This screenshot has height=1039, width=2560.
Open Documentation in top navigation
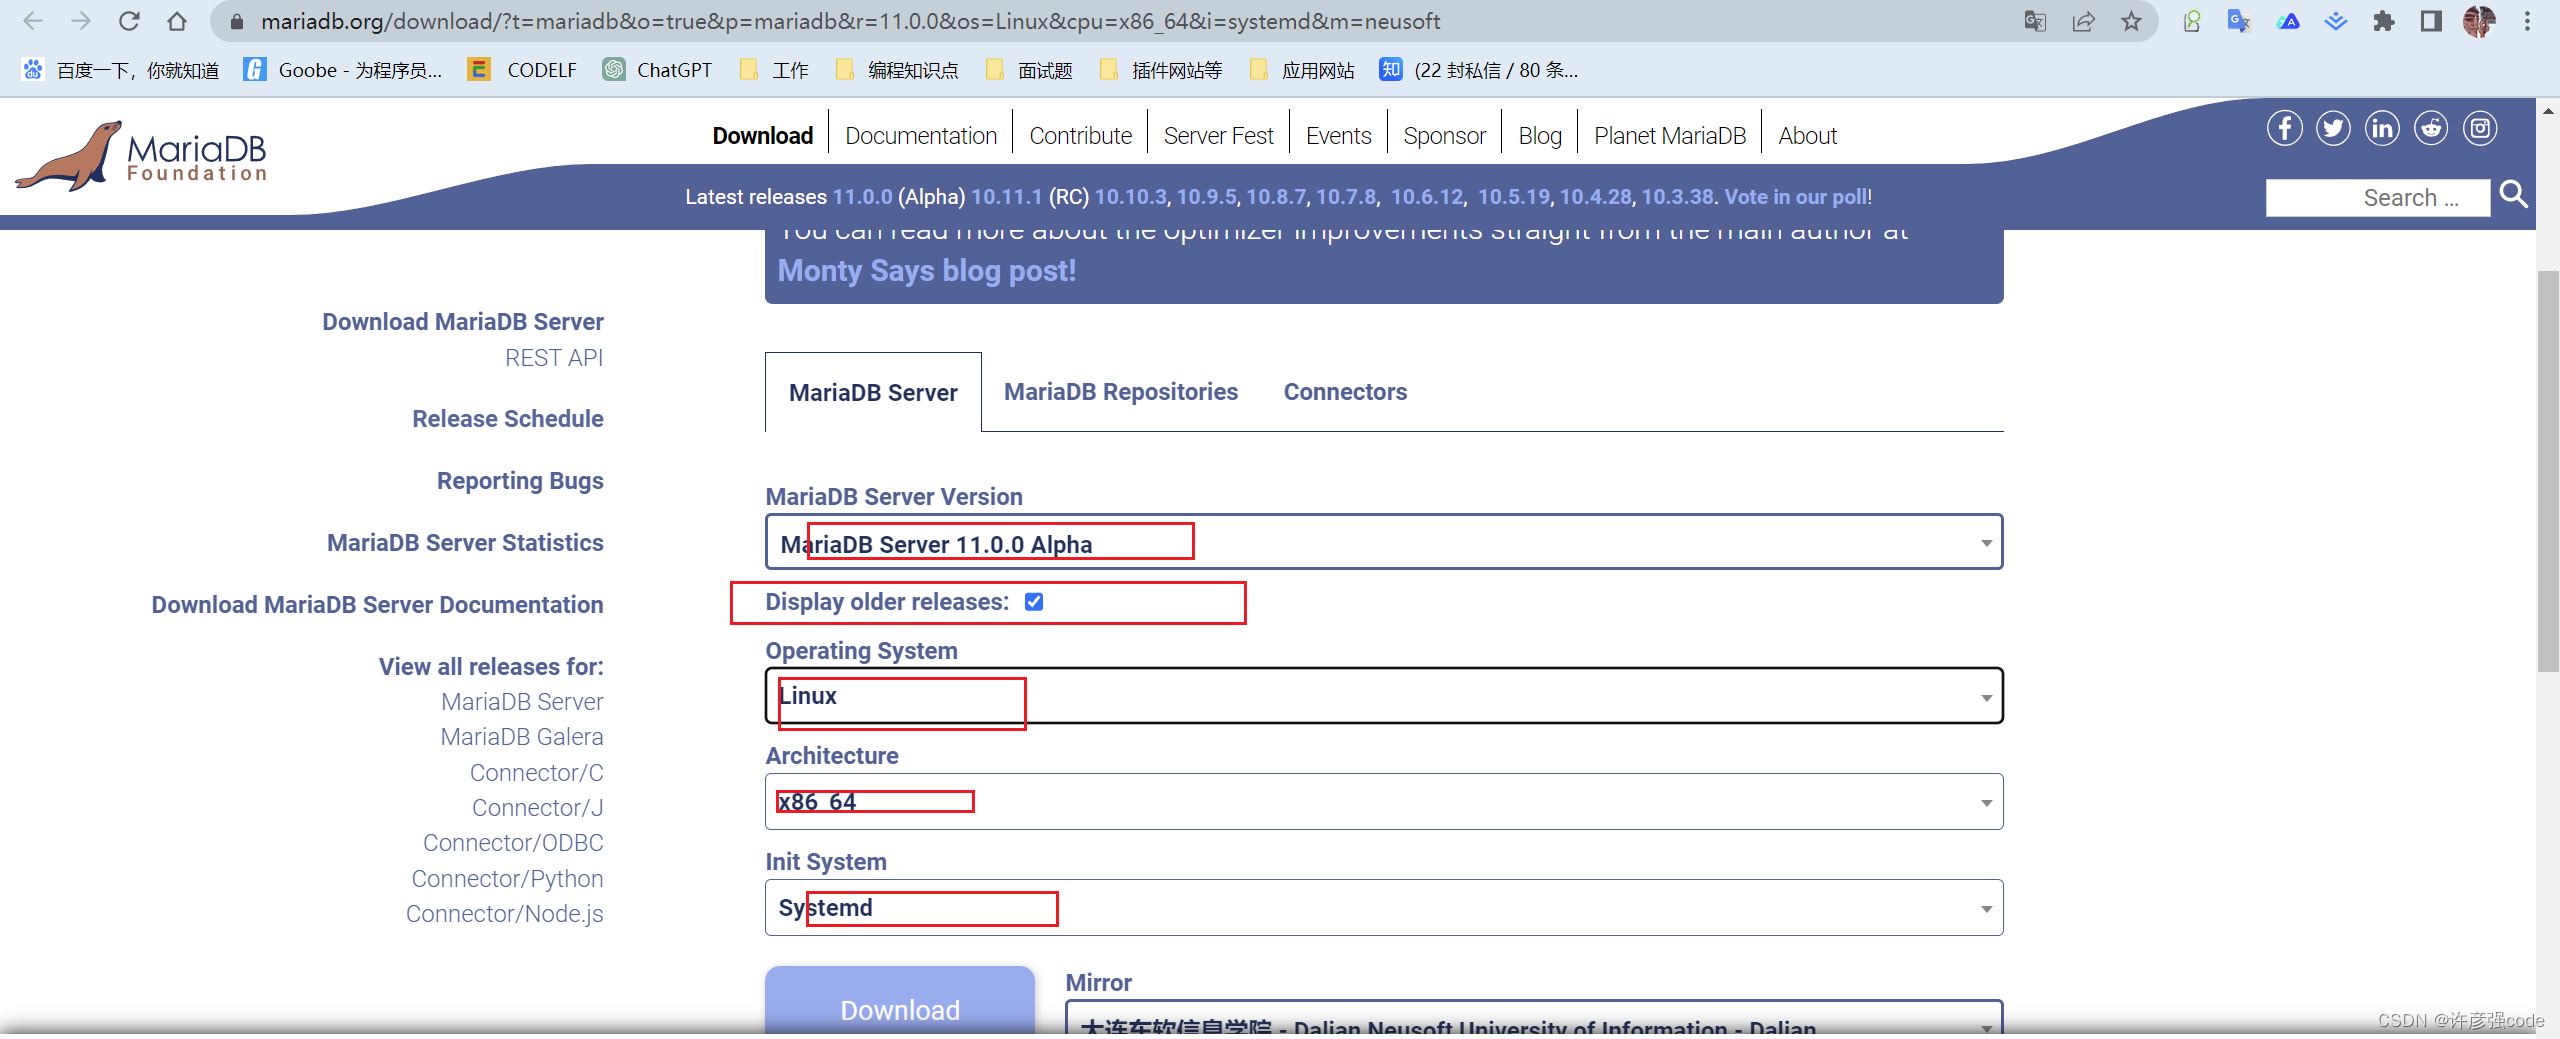(x=921, y=135)
